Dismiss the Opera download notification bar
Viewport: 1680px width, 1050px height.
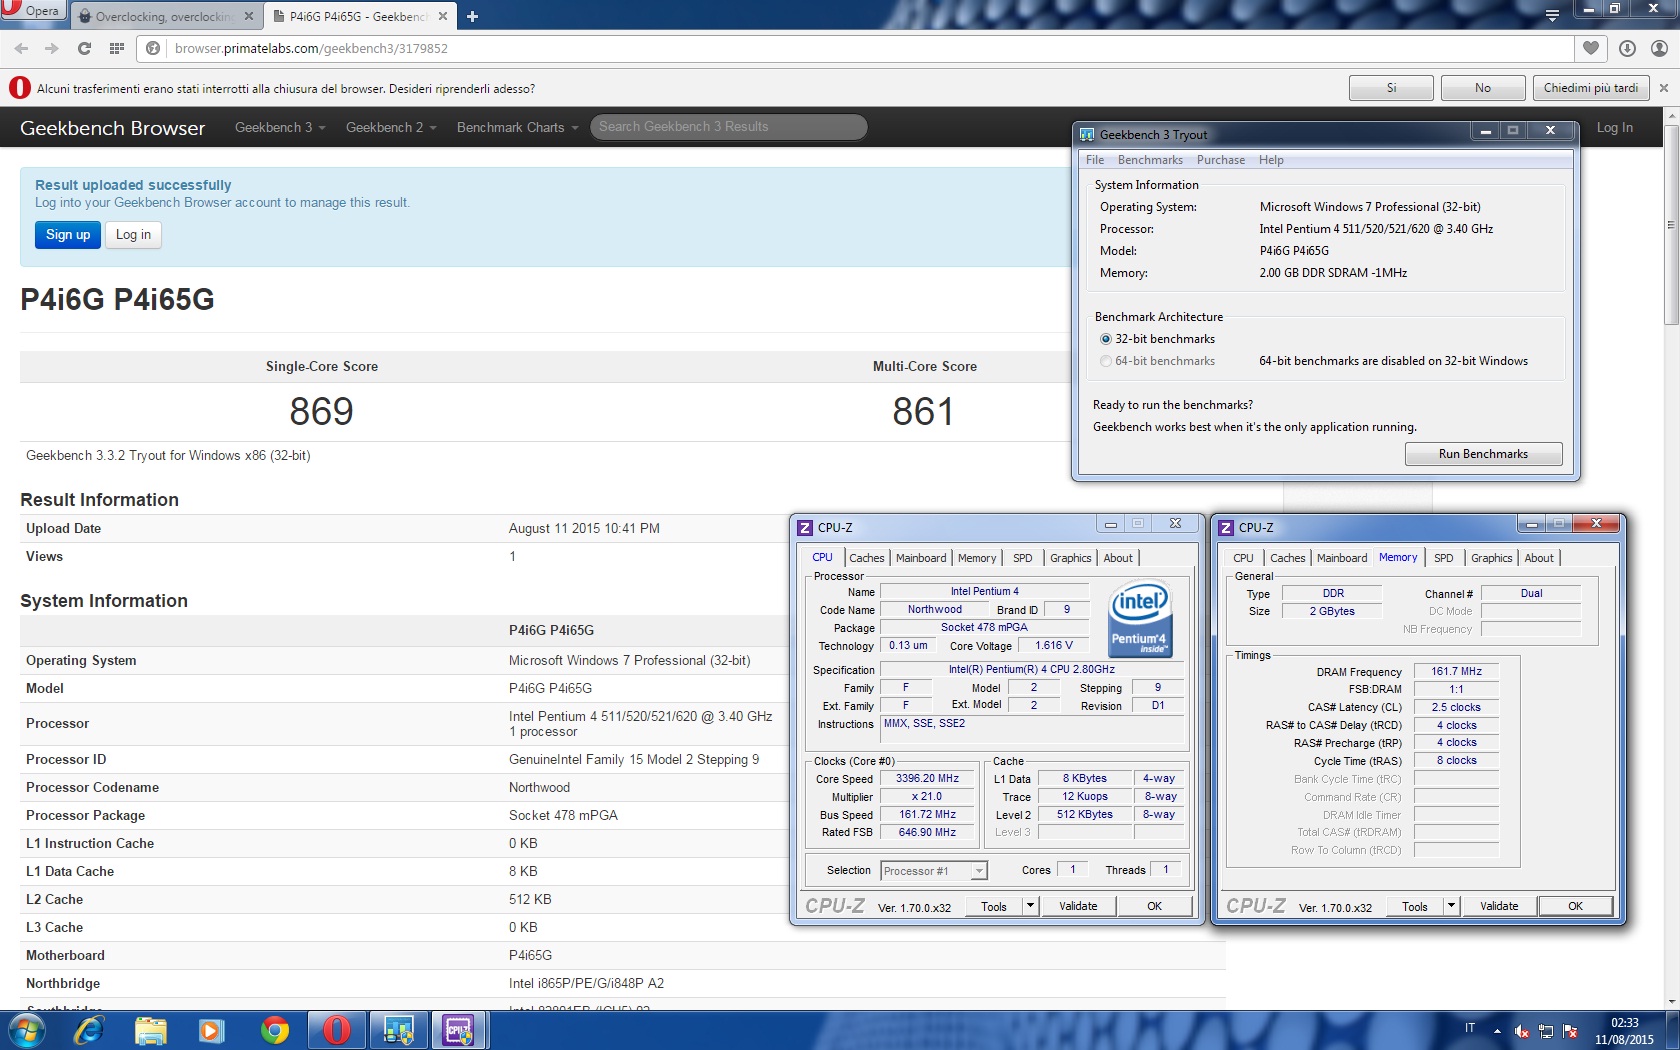1664,88
